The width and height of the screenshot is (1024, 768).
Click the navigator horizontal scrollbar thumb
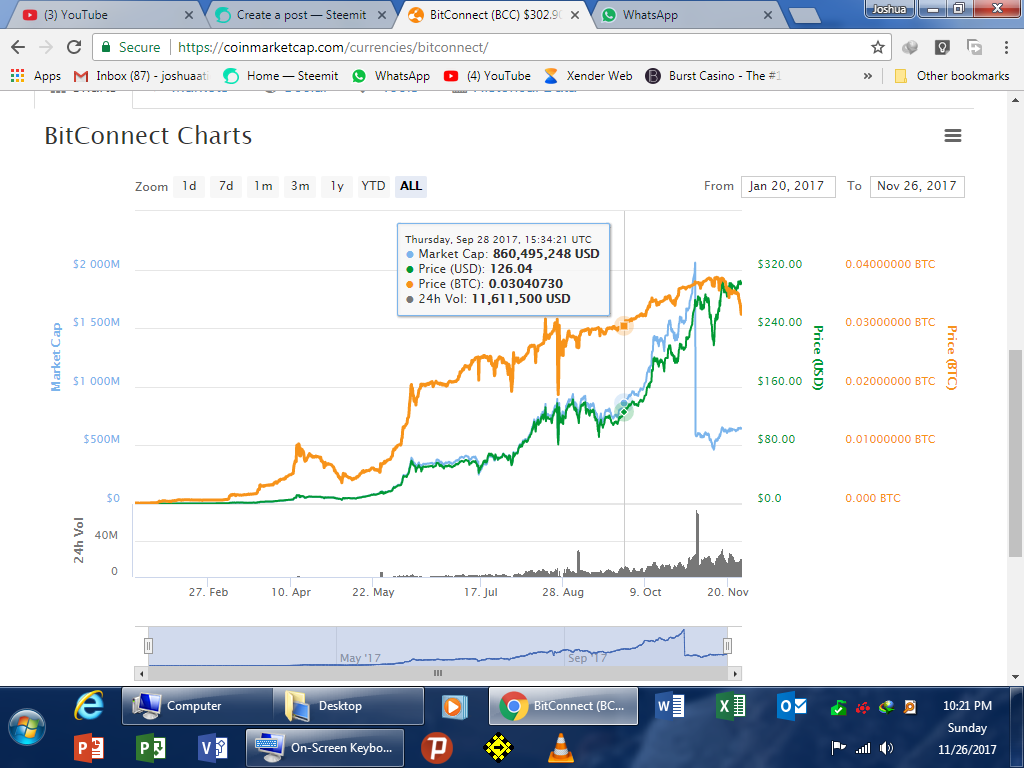(438, 673)
